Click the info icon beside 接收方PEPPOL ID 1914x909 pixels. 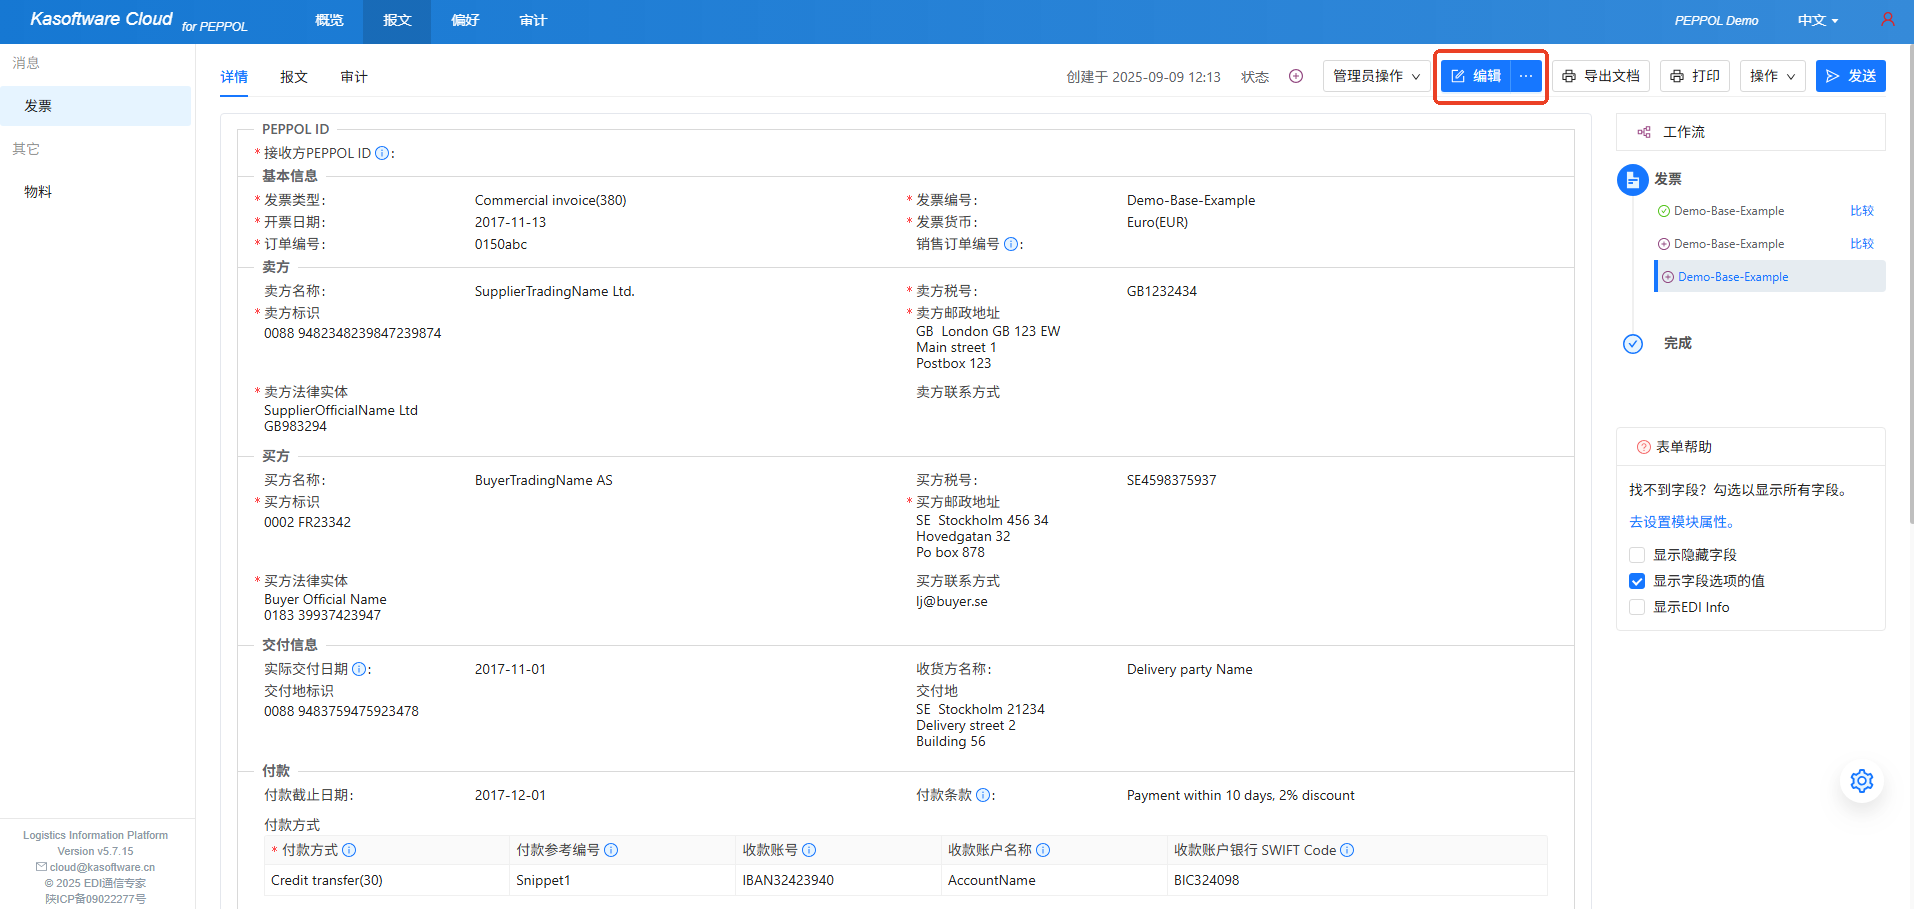(x=382, y=153)
